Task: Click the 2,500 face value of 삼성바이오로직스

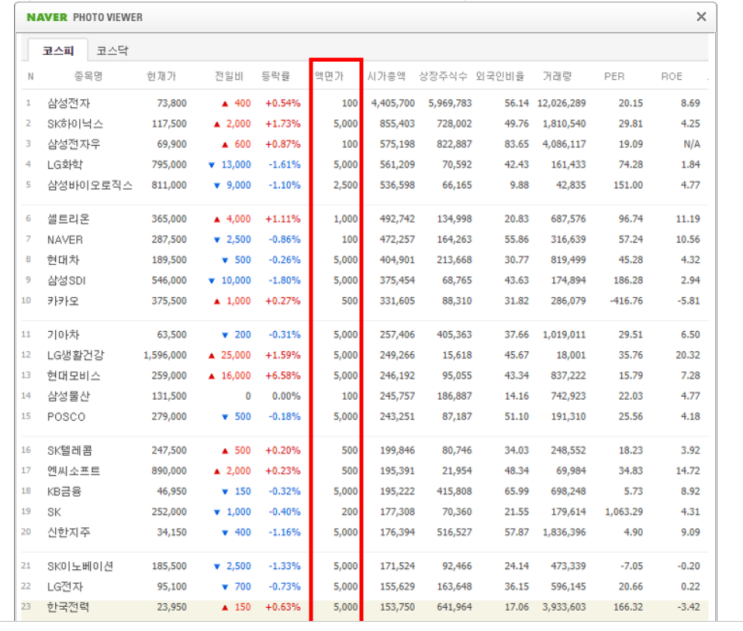Action: (345, 185)
